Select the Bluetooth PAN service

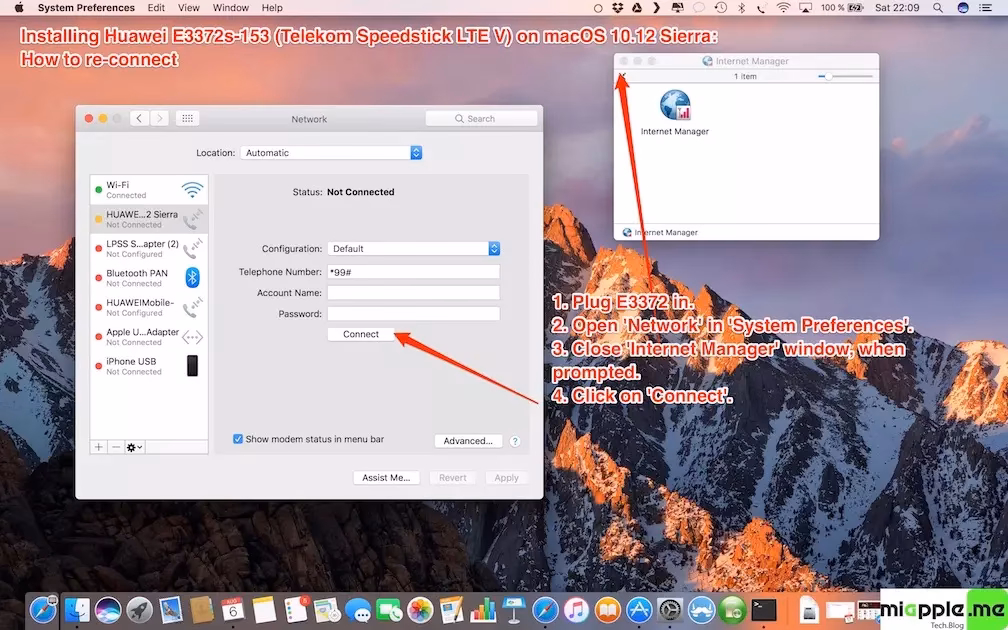149,278
